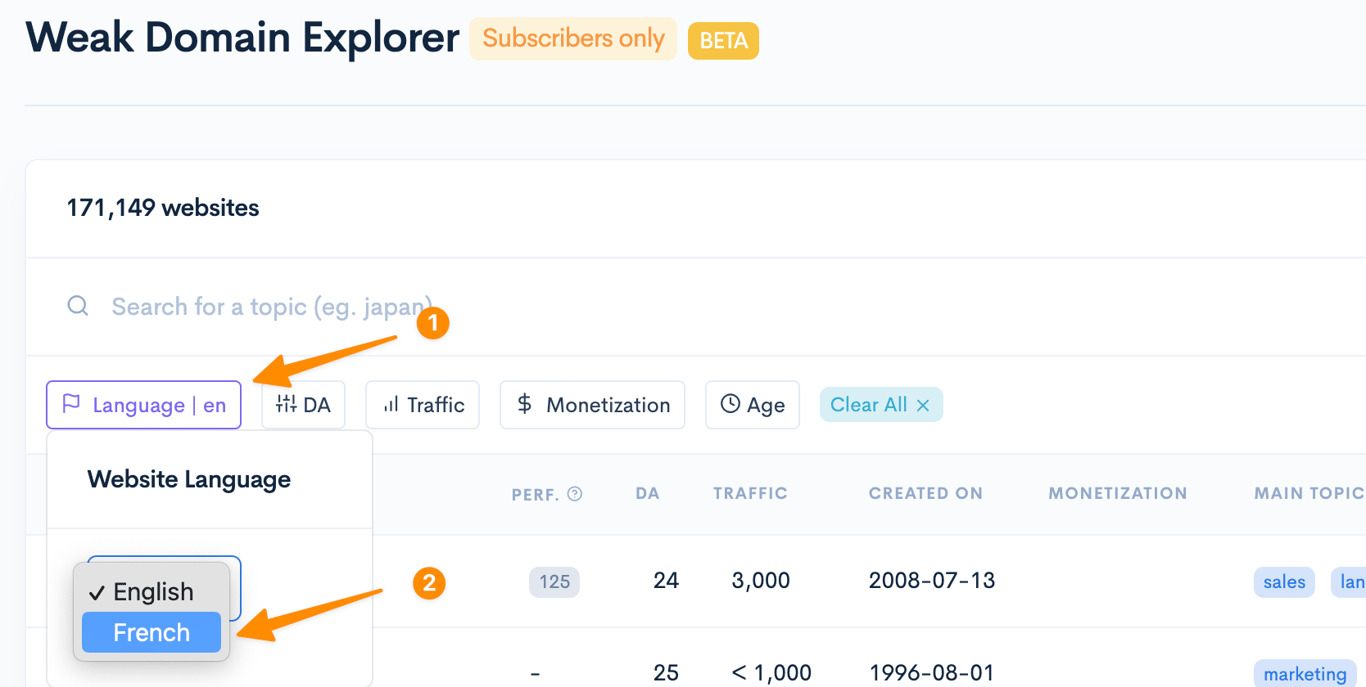1366x687 pixels.
Task: Click the Clear All filters button
Action: point(881,405)
